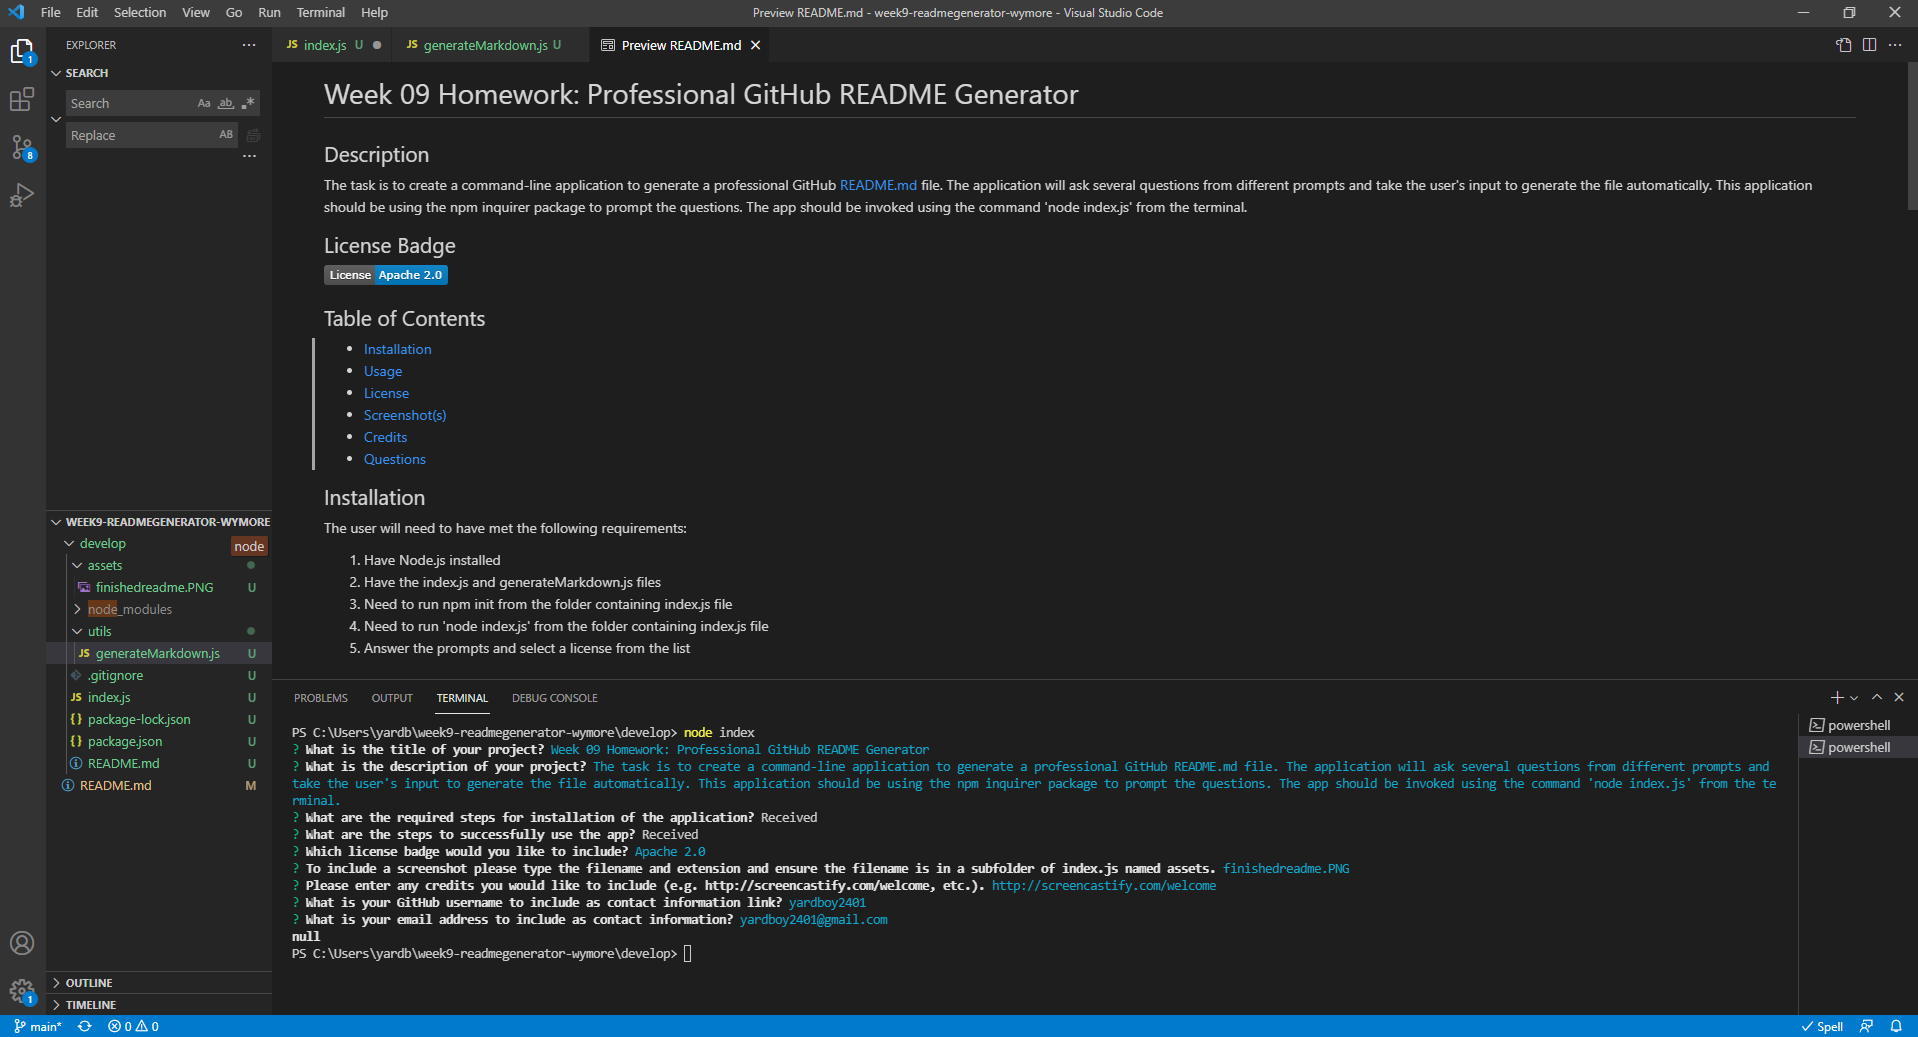Split the editor to the right
Screen dimensions: 1918x1037
1869,45
